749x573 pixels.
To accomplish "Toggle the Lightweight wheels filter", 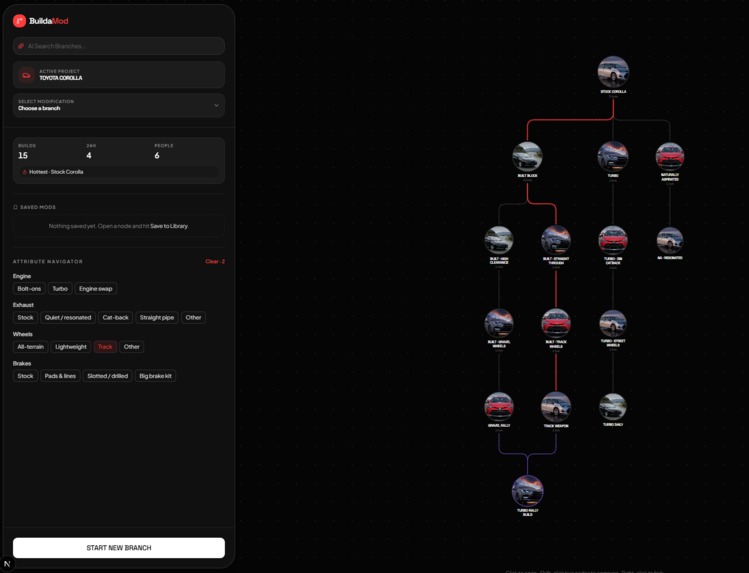I will pyautogui.click(x=71, y=347).
